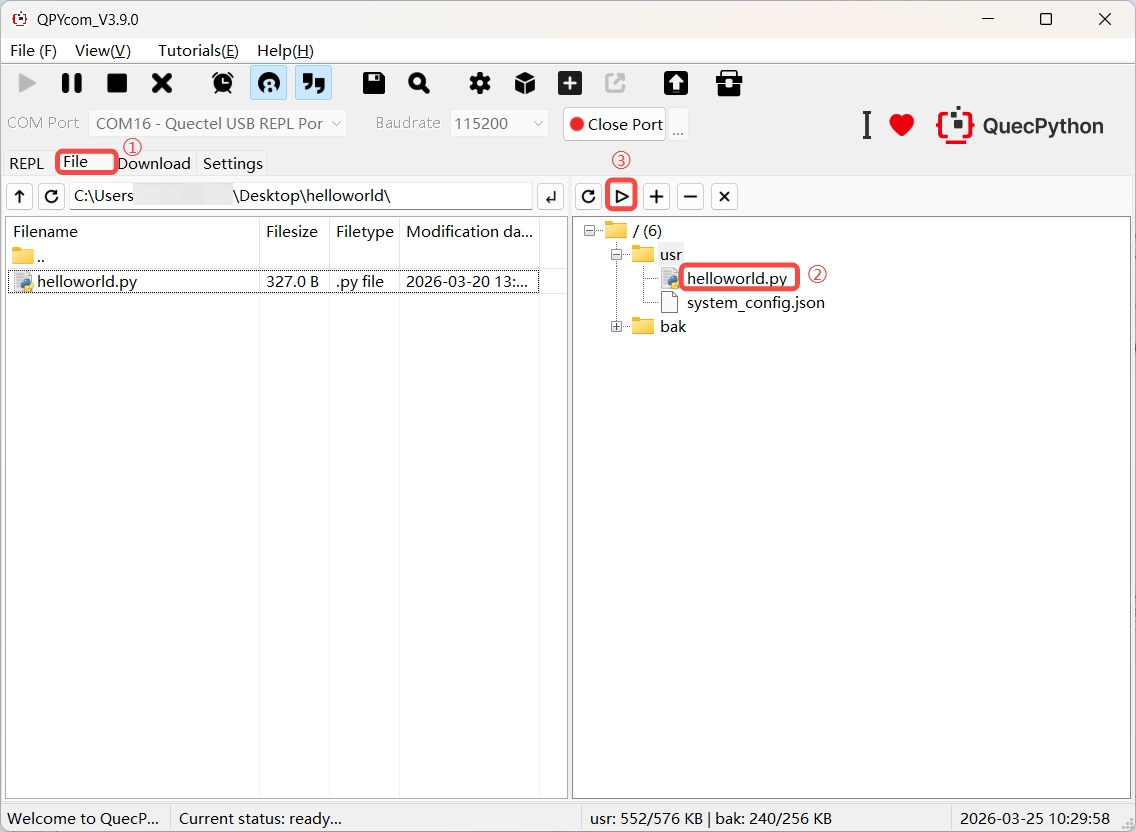Switch to the Download tab

154,163
